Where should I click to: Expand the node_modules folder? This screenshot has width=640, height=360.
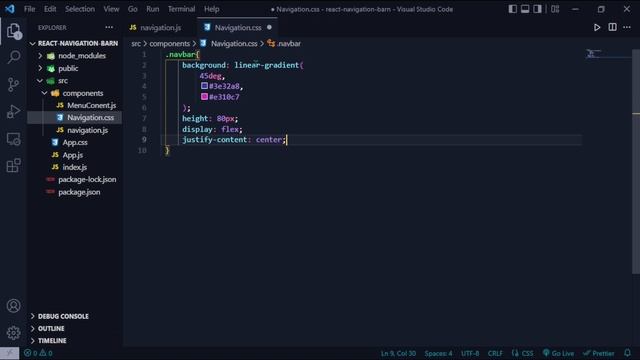[x=74, y=56]
